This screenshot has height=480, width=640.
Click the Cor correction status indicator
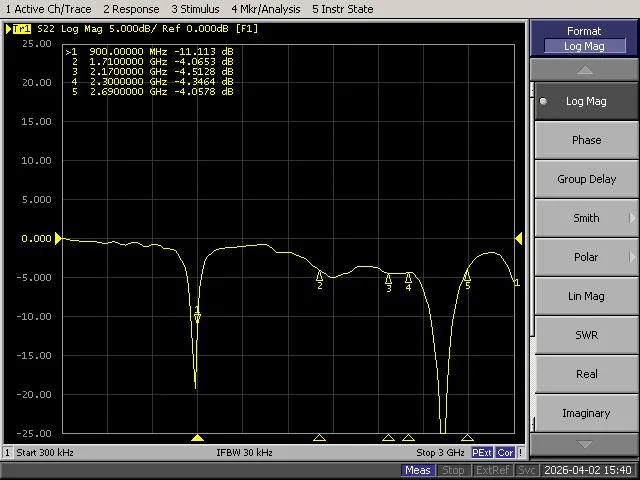(x=505, y=453)
